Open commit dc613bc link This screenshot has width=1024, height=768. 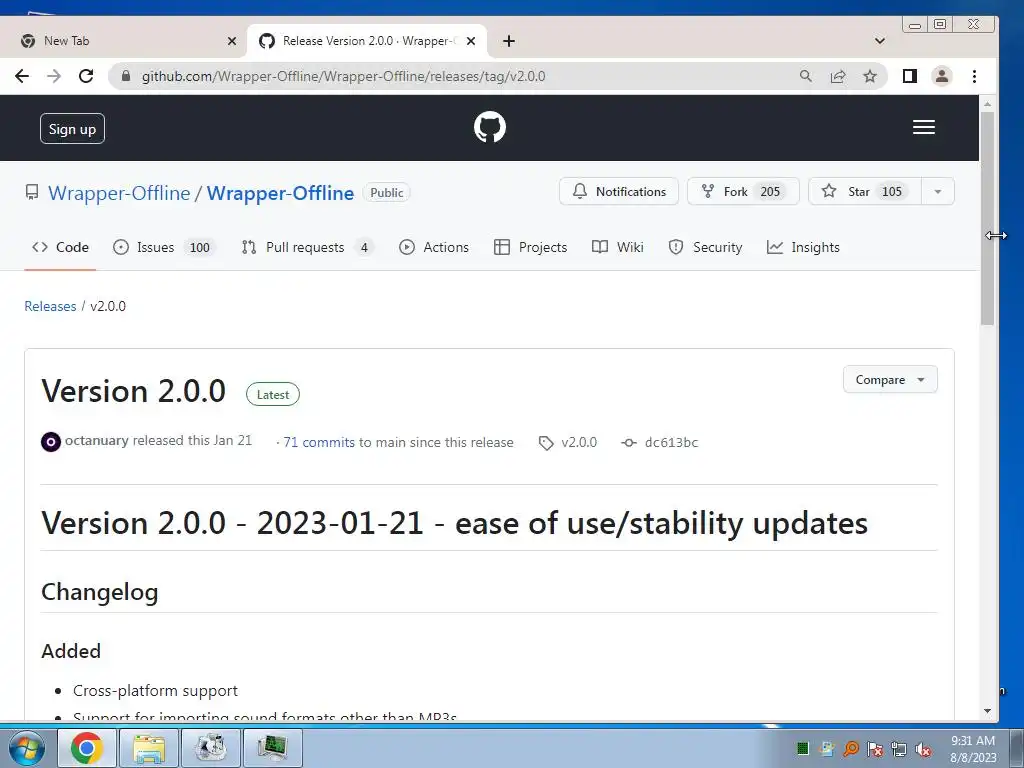click(x=660, y=442)
